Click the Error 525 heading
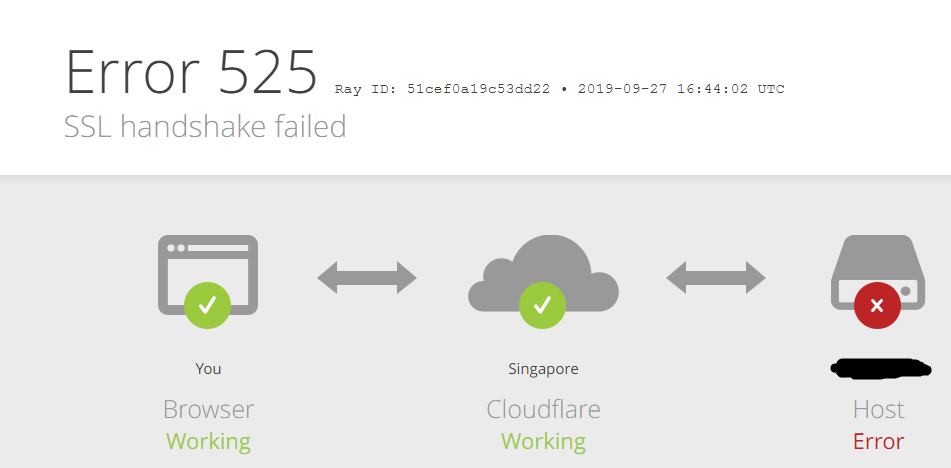The height and width of the screenshot is (468, 951). click(x=191, y=72)
